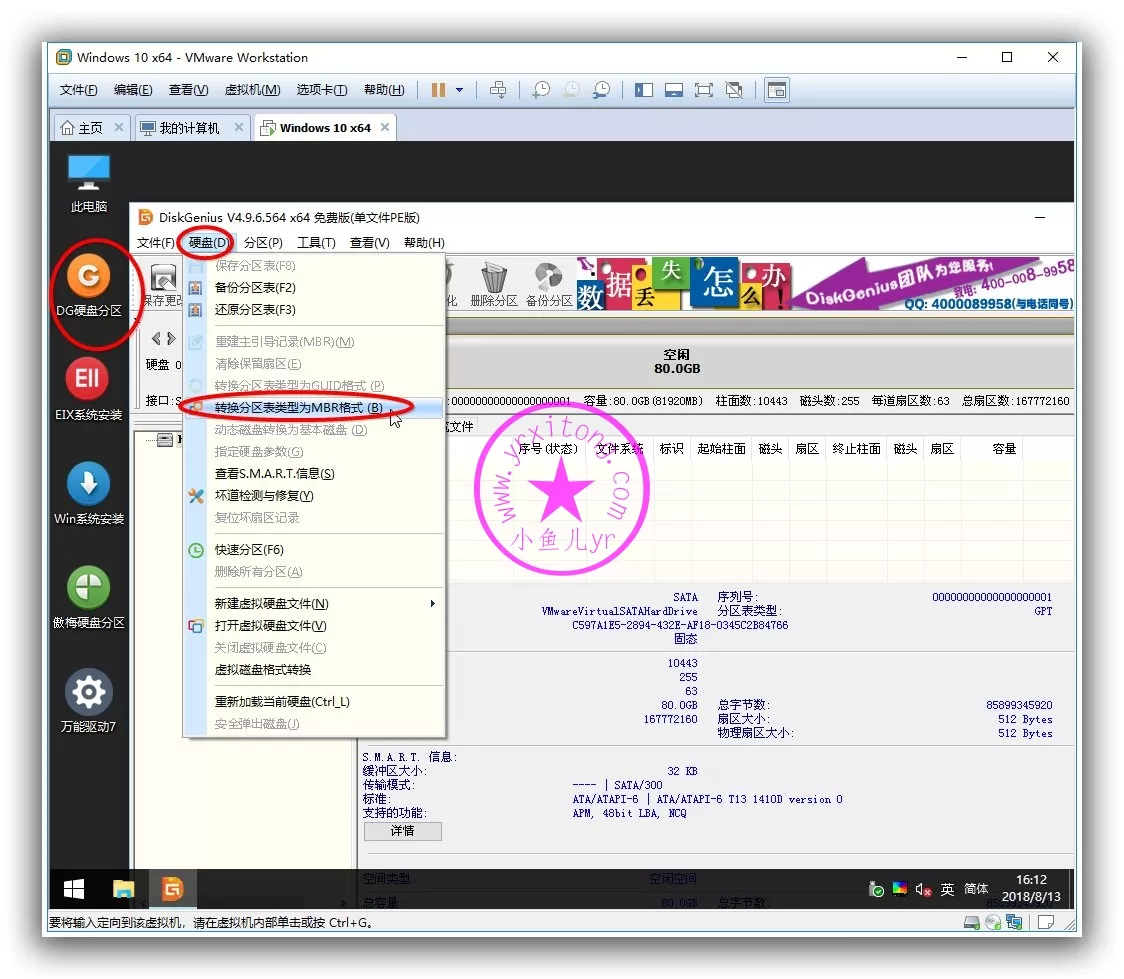Open the snapshot manager (clock with wrench)
The image size is (1124, 979).
click(x=601, y=90)
